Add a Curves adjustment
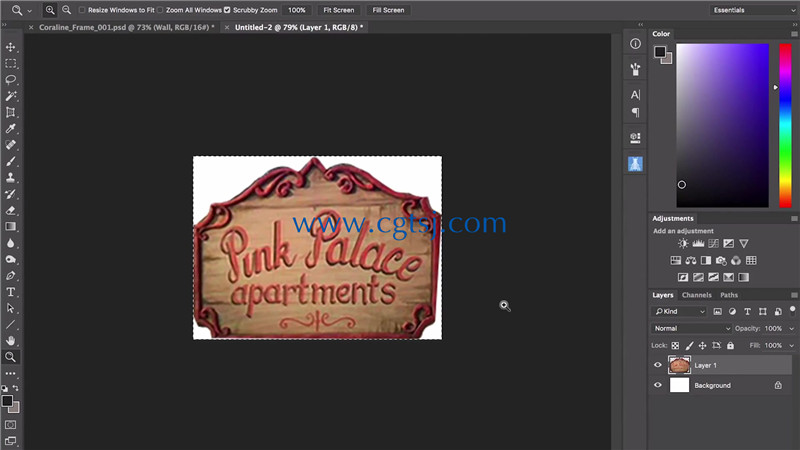800x450 pixels. (713, 243)
